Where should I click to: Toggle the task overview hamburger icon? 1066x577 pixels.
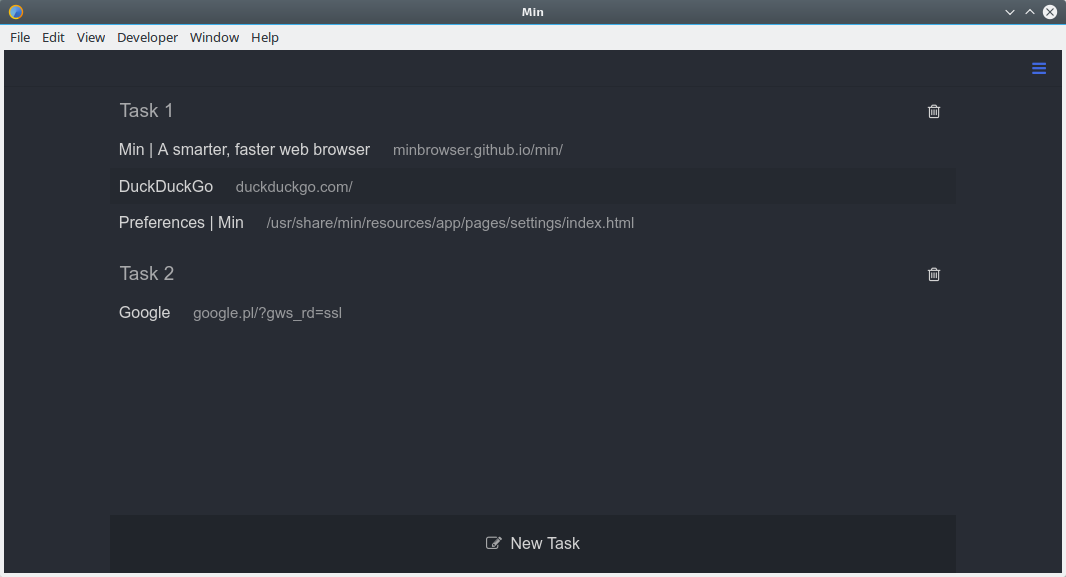click(x=1039, y=69)
